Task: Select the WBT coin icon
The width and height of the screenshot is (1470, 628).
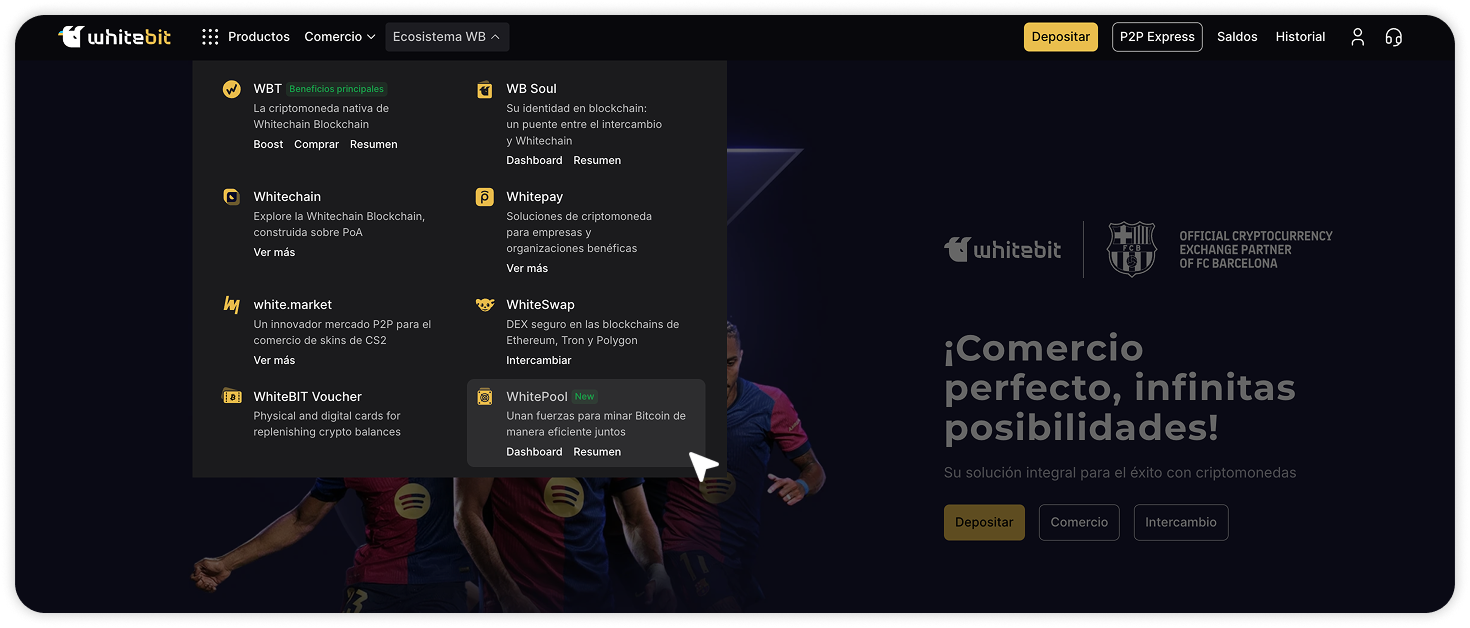Action: coord(232,89)
